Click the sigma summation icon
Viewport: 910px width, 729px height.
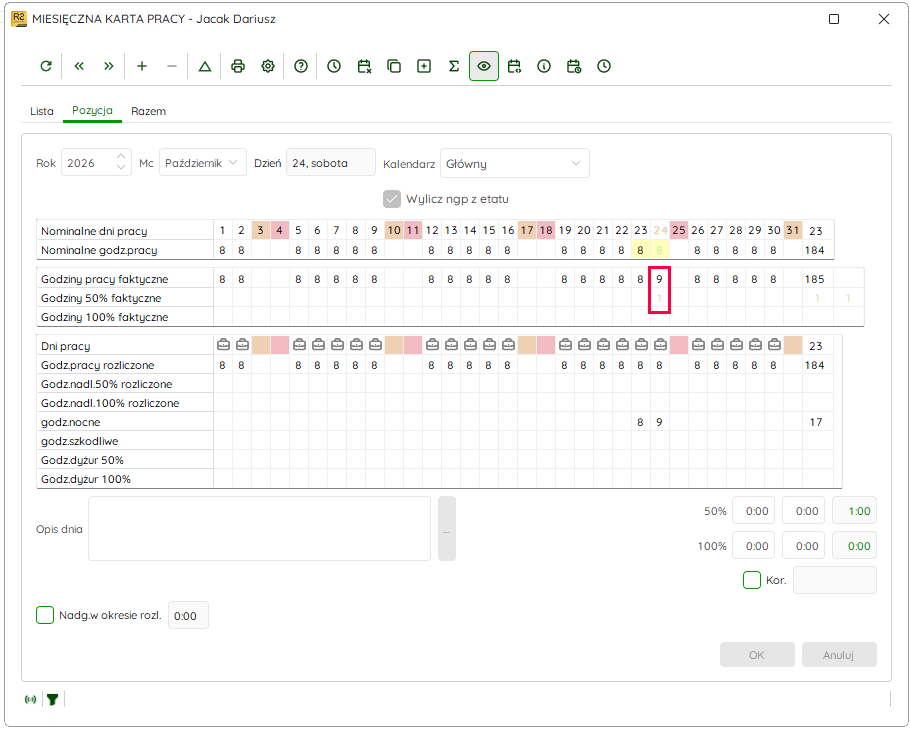[454, 66]
